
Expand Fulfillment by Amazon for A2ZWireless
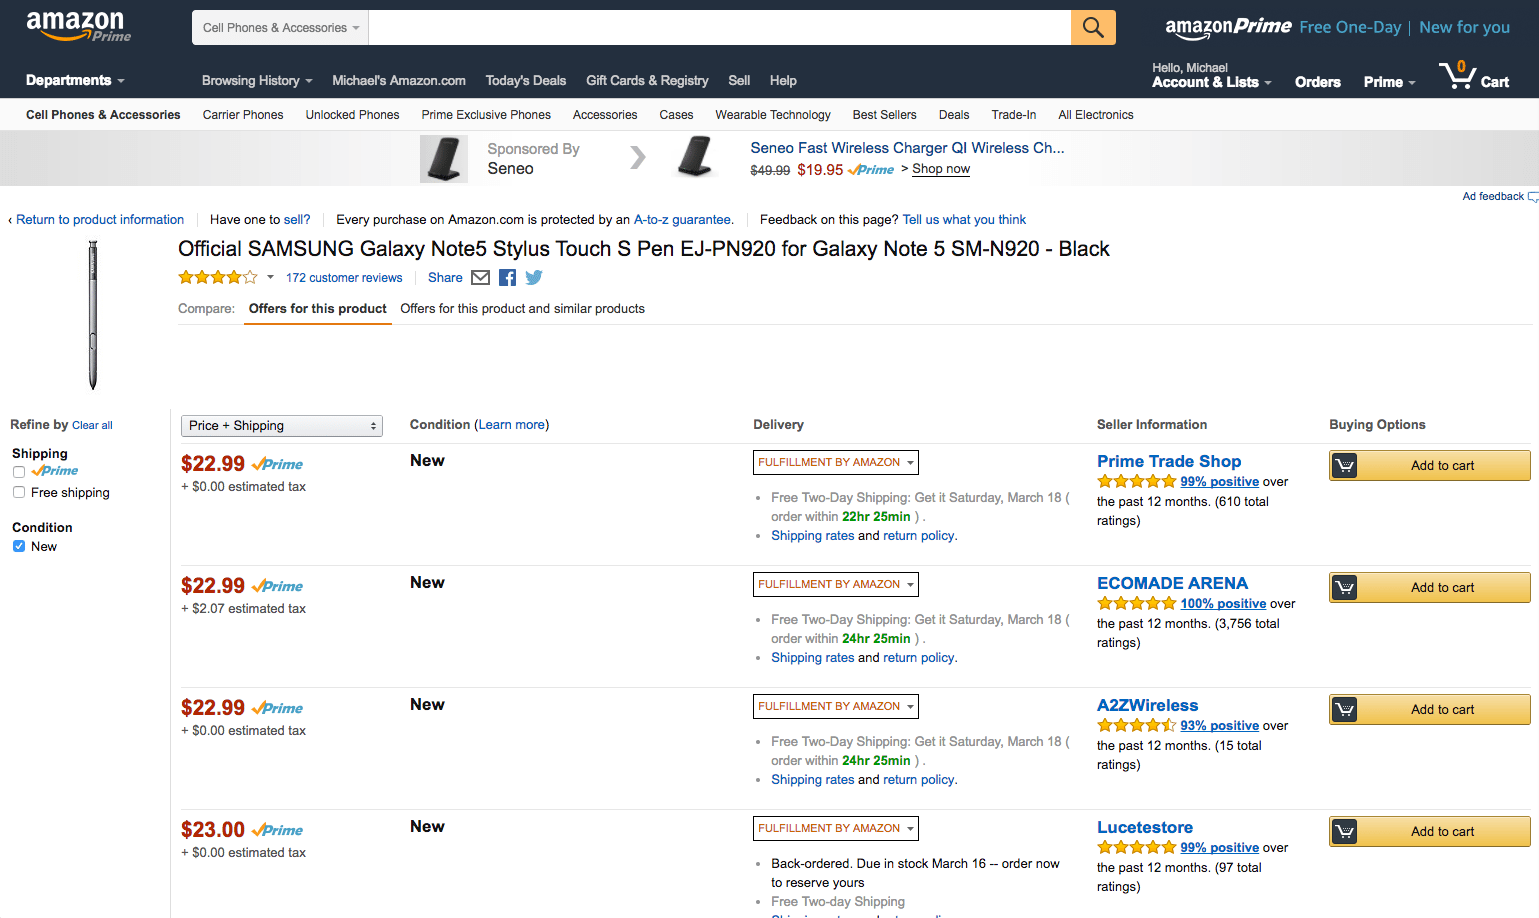point(835,706)
